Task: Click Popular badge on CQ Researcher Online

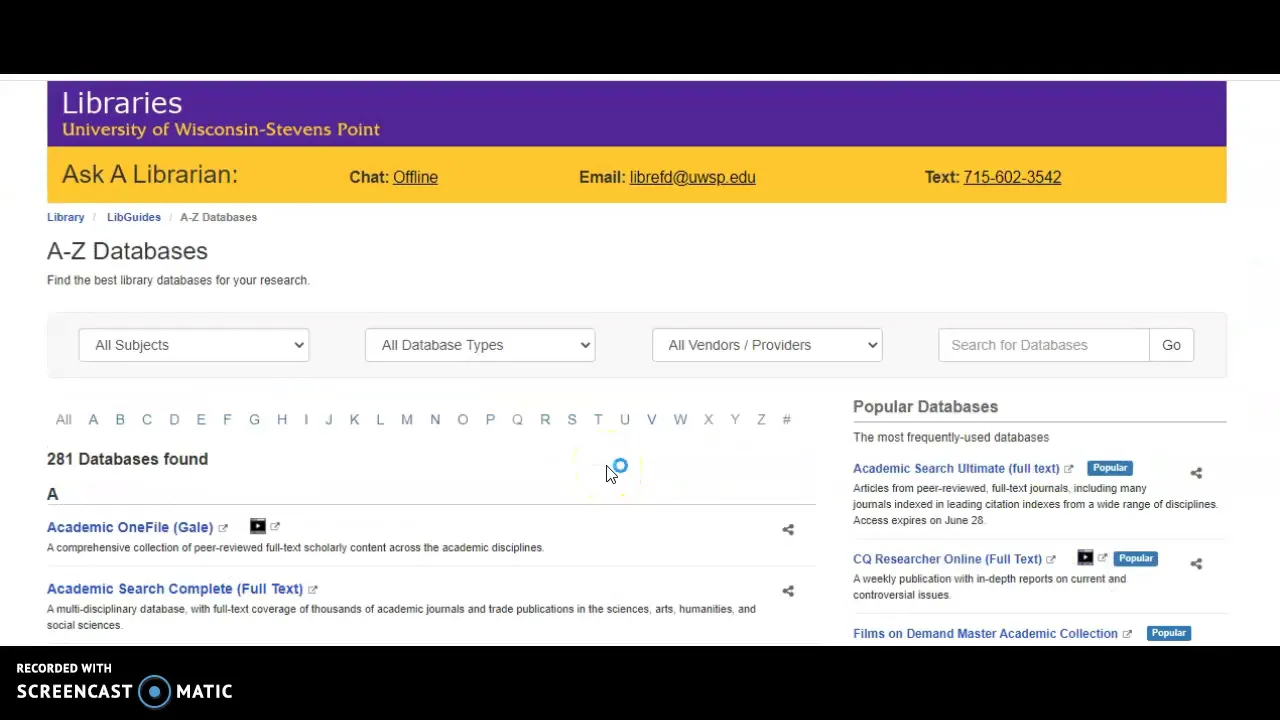Action: click(x=1135, y=558)
